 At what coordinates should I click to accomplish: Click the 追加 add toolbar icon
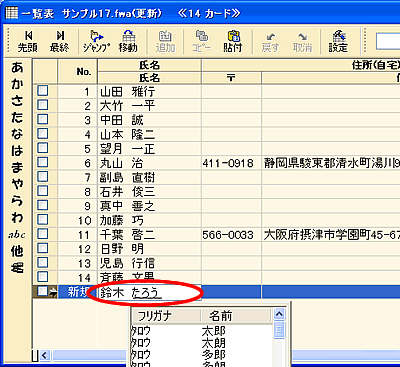pyautogui.click(x=165, y=42)
